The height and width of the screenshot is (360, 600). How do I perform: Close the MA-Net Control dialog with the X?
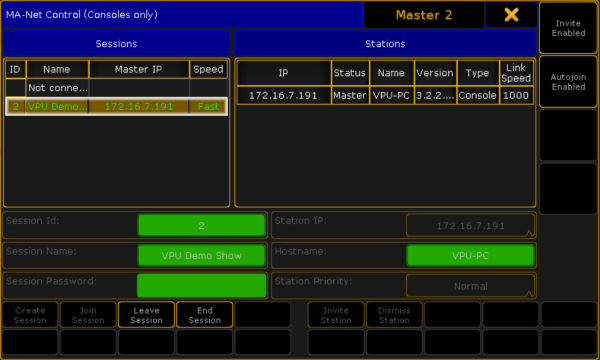(x=511, y=15)
